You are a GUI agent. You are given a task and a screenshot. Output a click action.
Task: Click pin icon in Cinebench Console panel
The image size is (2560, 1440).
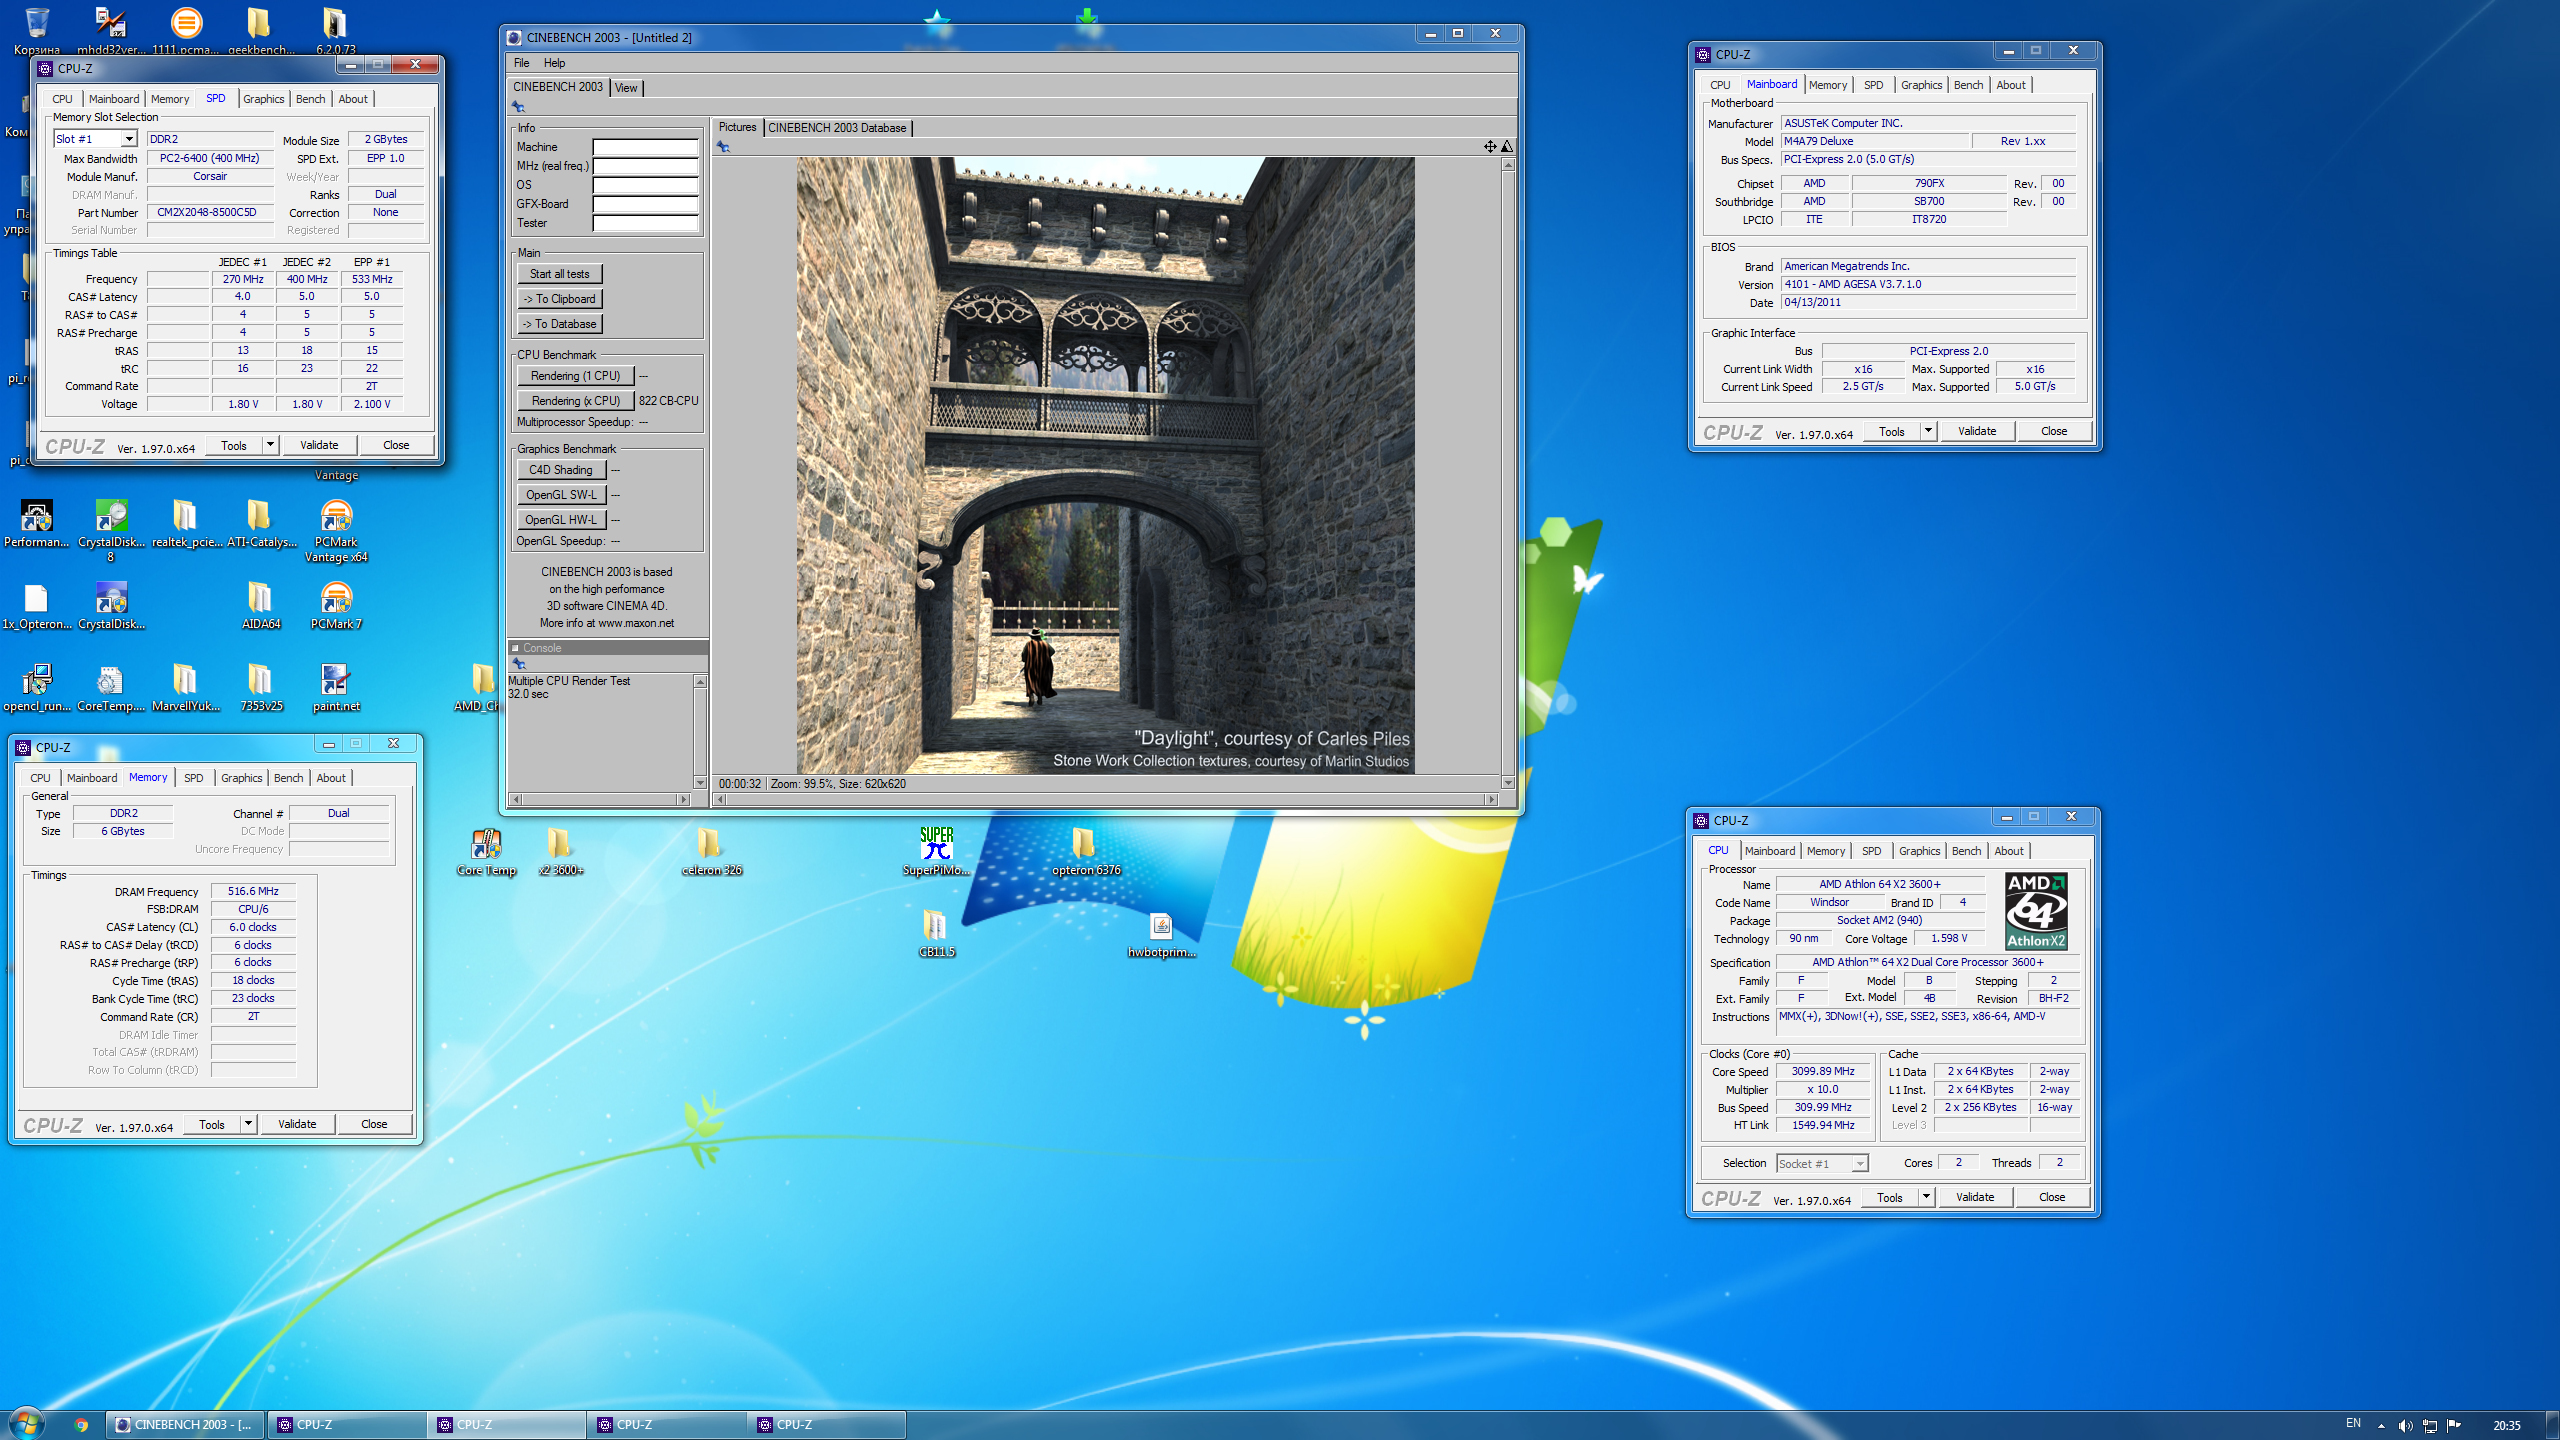pyautogui.click(x=519, y=664)
